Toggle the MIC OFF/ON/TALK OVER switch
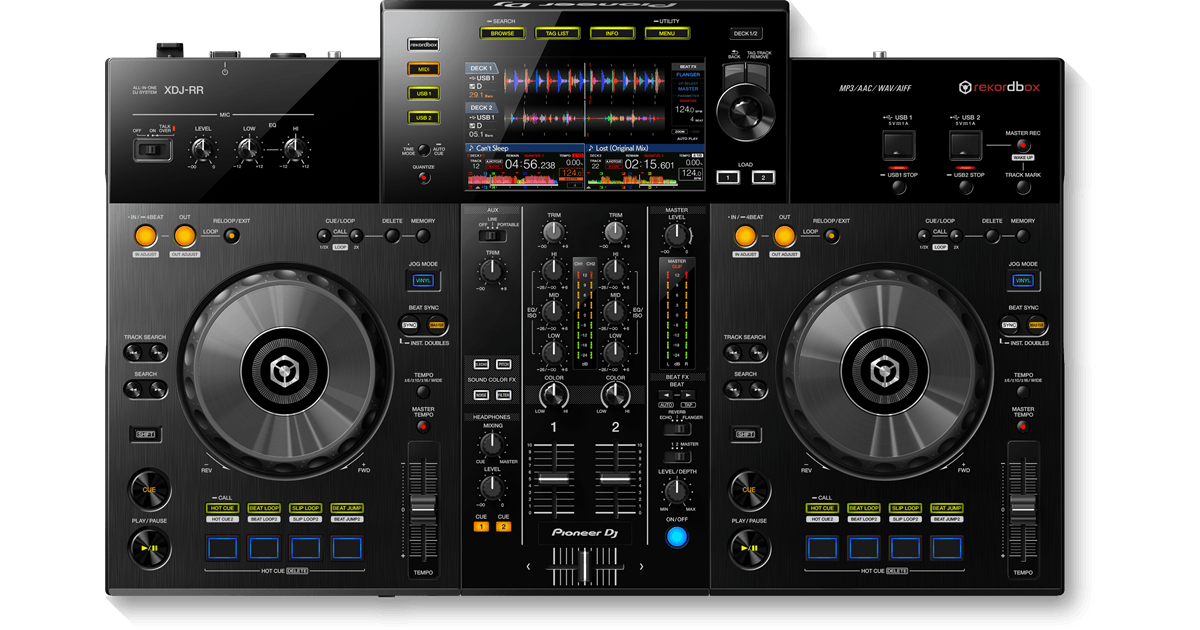This screenshot has width=1200, height=630. 153,150
